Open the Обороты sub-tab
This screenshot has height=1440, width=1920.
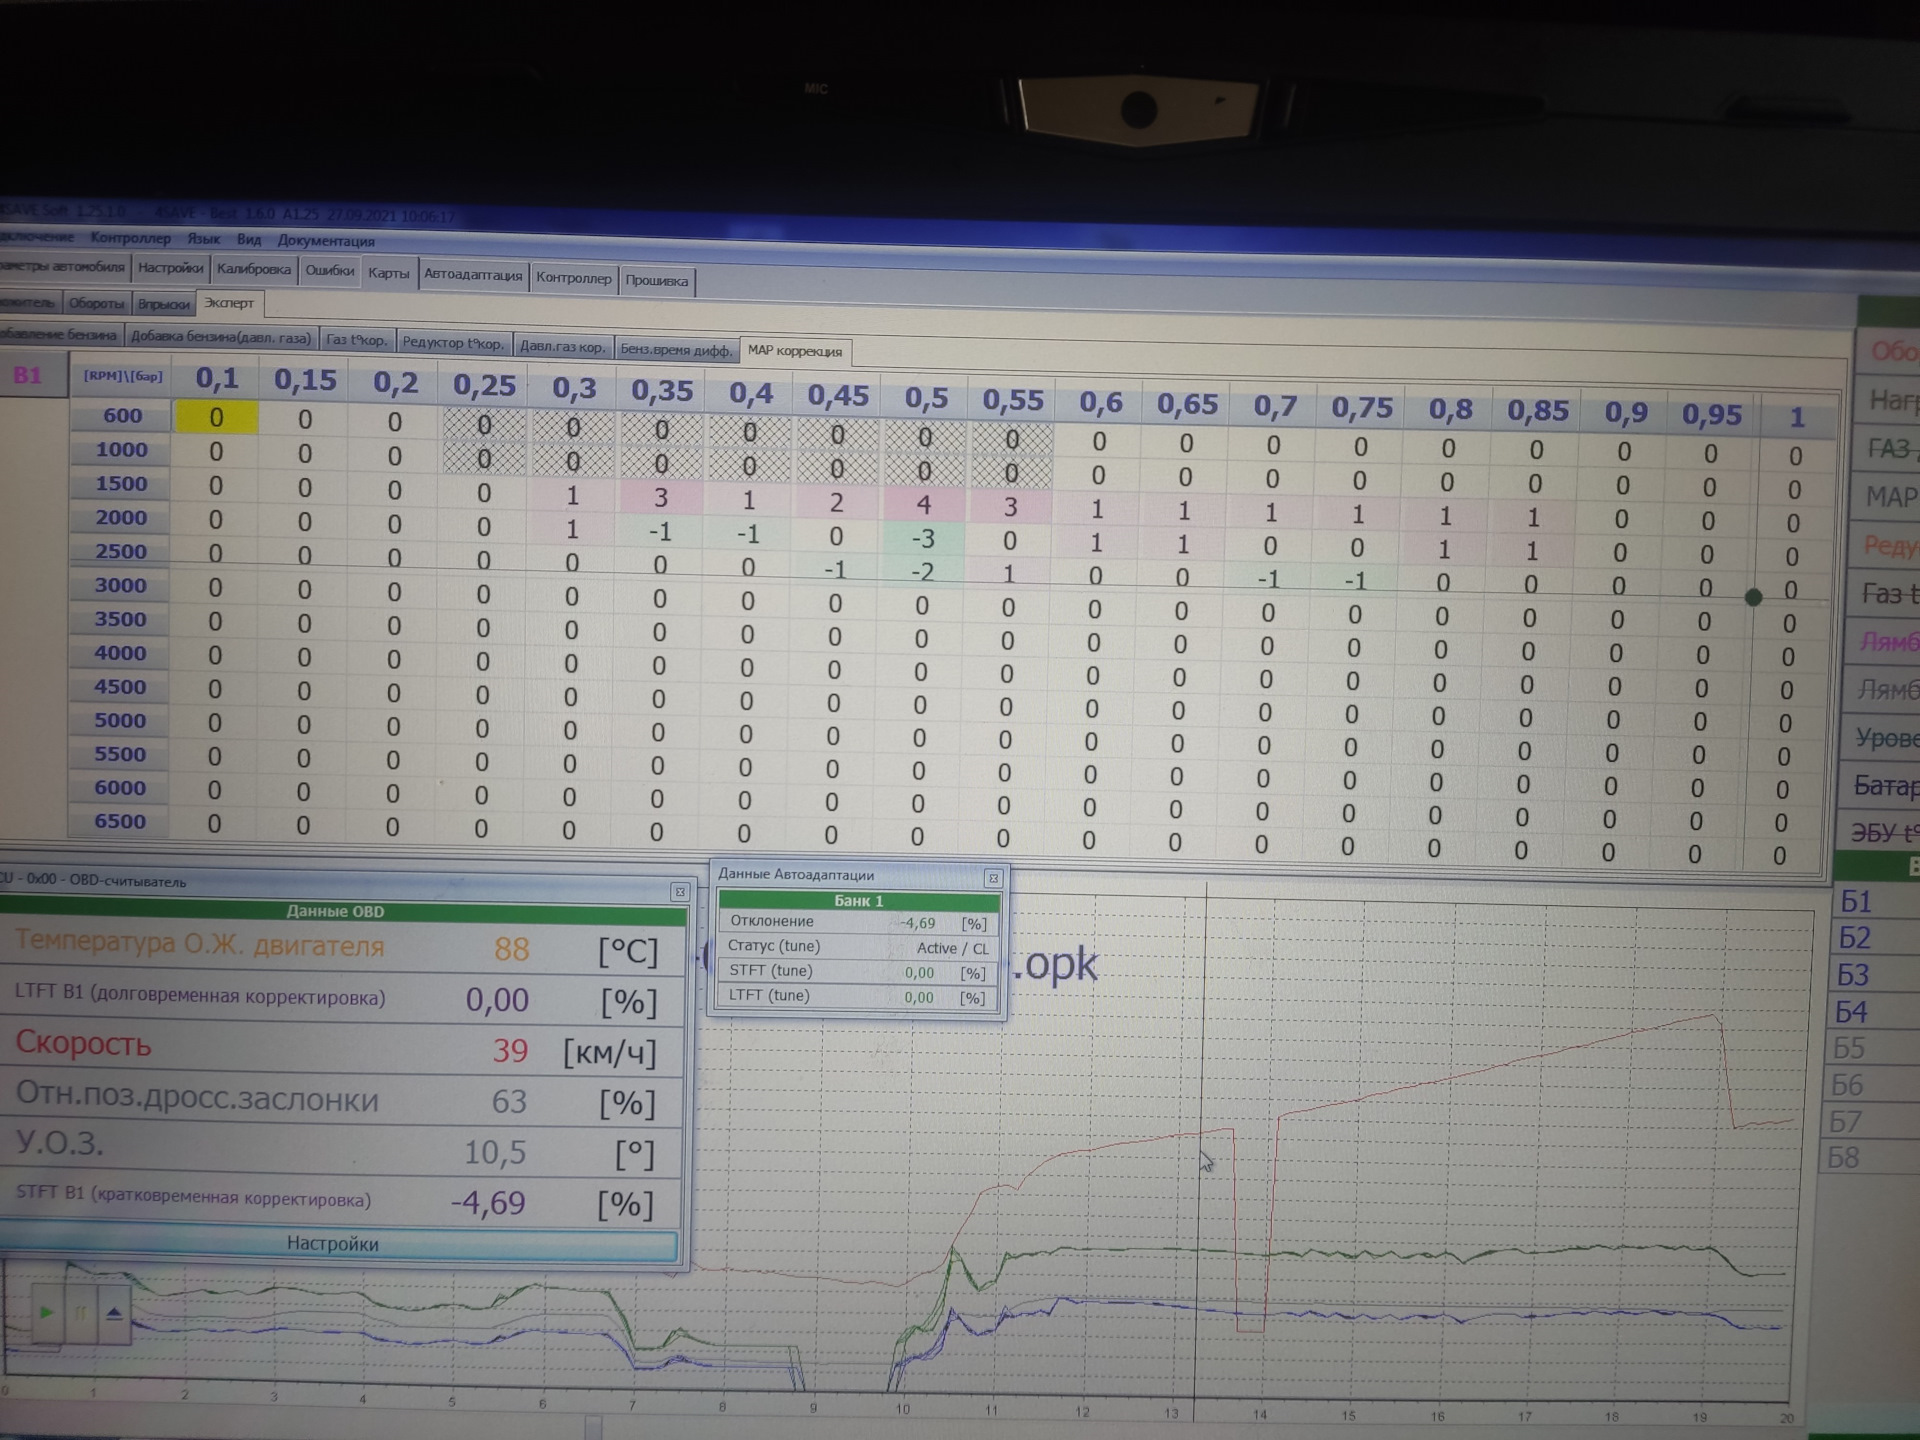[x=96, y=303]
